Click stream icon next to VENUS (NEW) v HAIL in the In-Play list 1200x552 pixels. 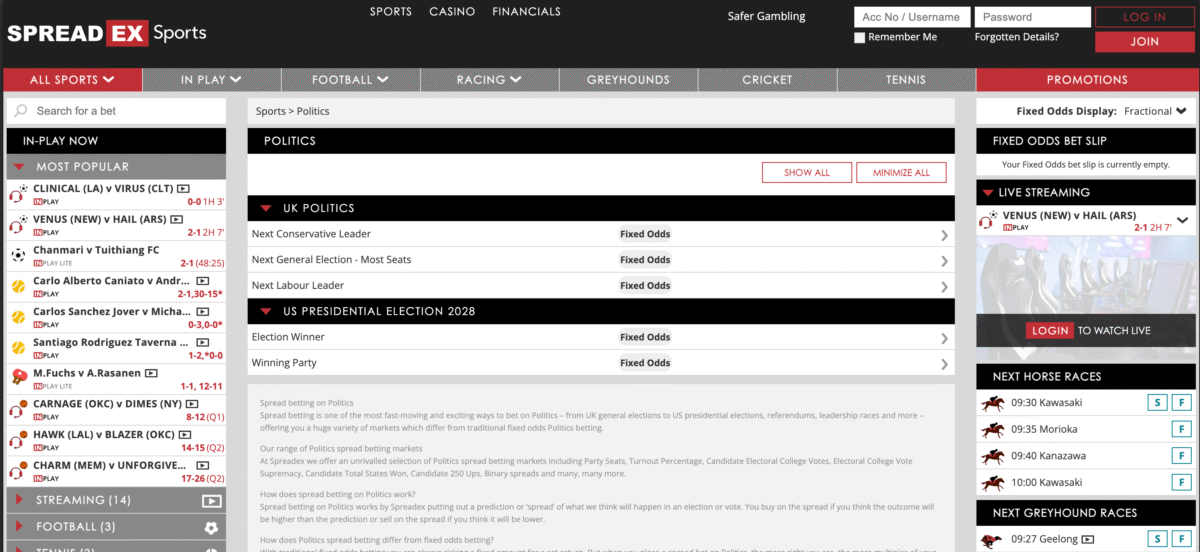click(x=176, y=218)
